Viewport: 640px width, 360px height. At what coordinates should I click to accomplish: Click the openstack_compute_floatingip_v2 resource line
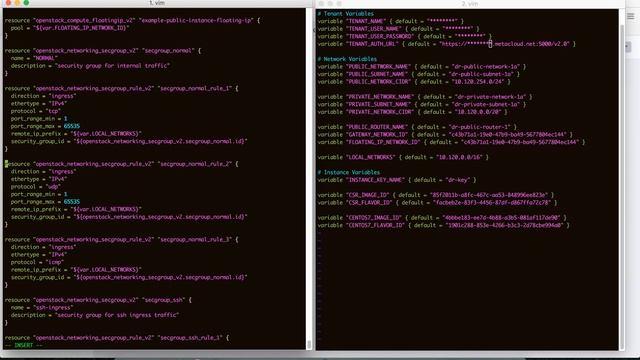132,20
